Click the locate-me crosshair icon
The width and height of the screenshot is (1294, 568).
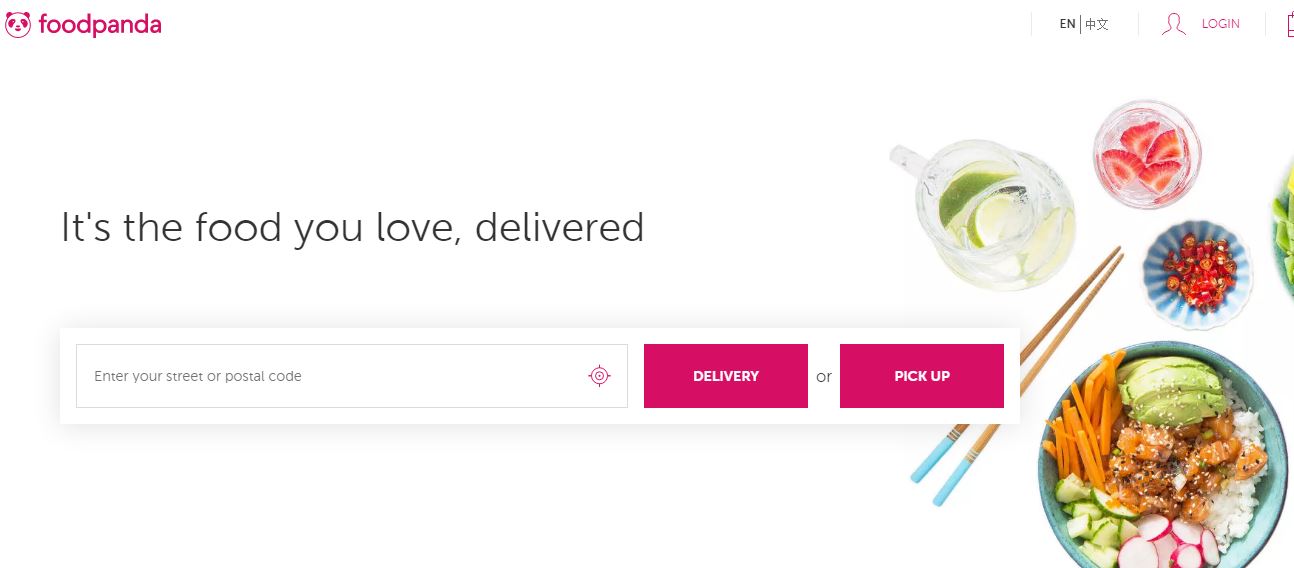(x=599, y=376)
